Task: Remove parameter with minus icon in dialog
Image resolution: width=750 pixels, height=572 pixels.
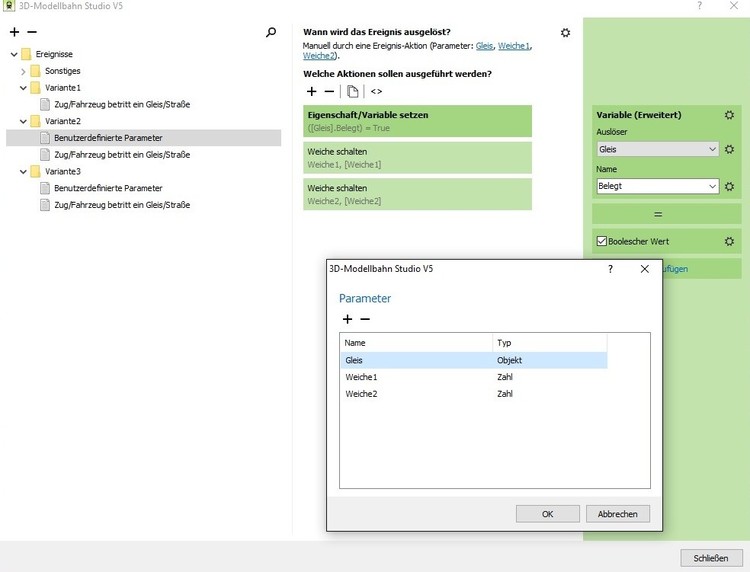Action: coord(365,319)
